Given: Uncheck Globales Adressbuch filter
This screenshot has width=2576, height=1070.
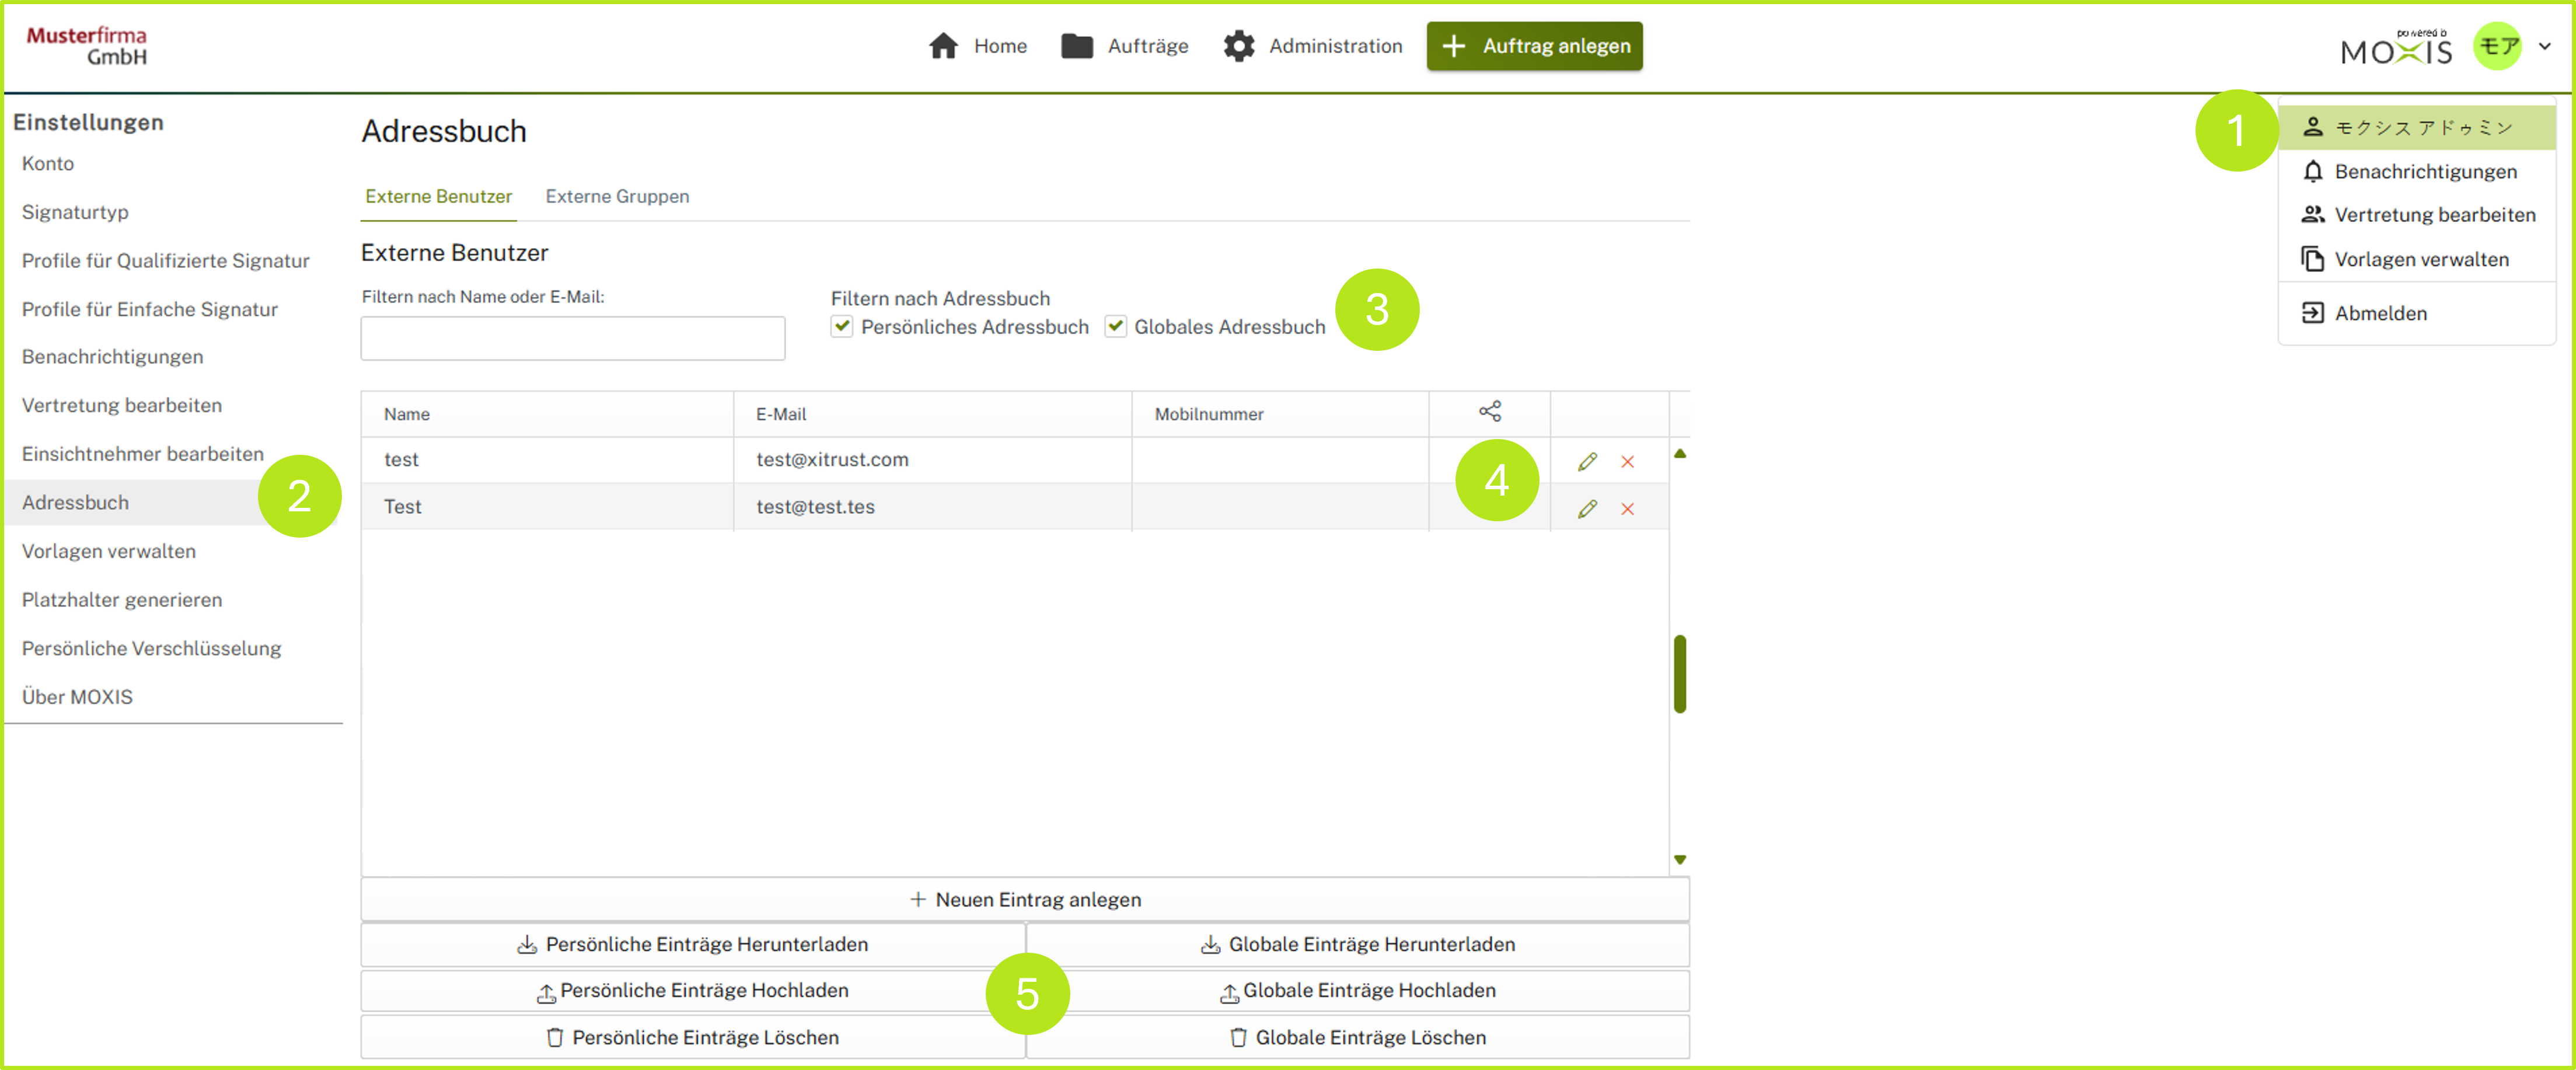Looking at the screenshot, I should (1115, 326).
